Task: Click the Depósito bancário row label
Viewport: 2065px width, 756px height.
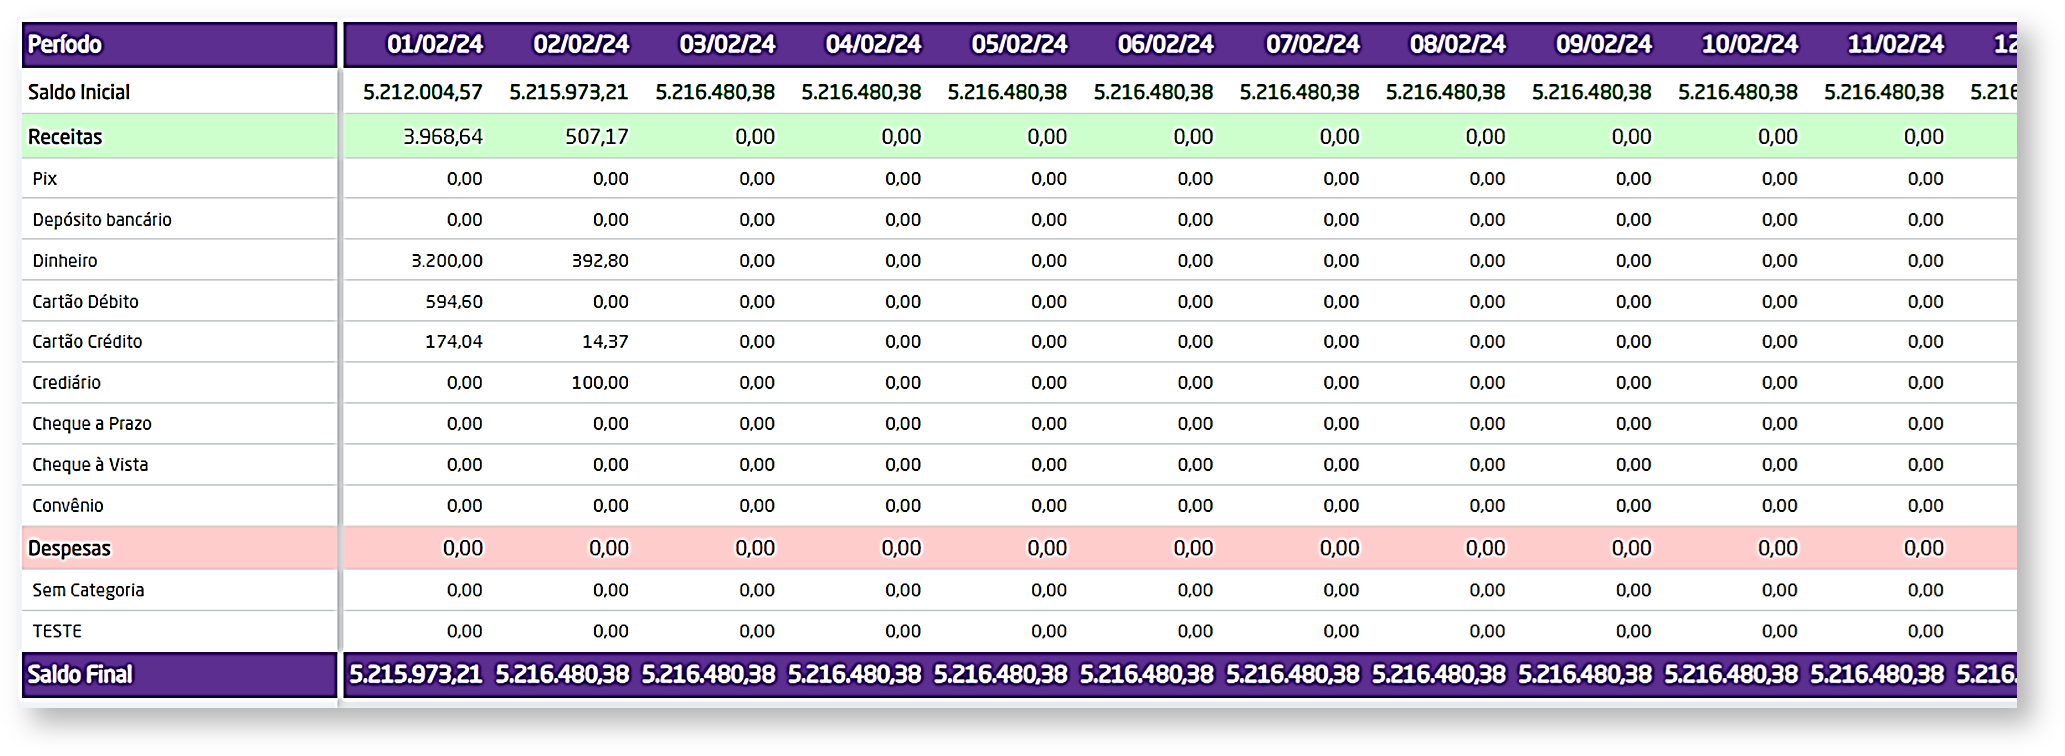Action: [102, 220]
